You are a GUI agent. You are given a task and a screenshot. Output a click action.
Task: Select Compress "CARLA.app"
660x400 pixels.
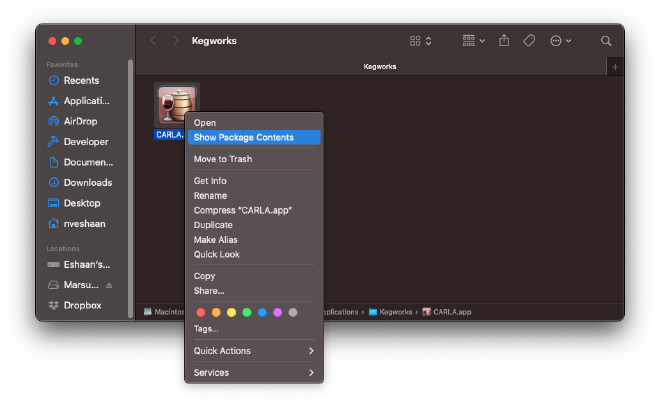pyautogui.click(x=254, y=211)
